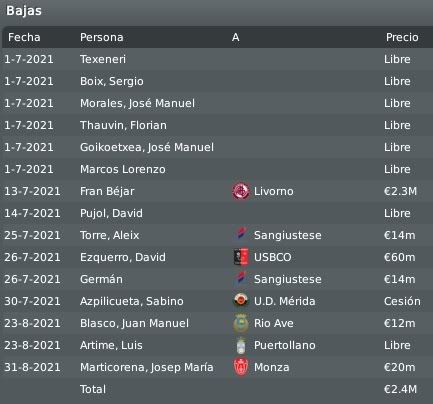Viewport: 433px width, 404px height.
Task: Open player Ezquerro, David
Action: tap(123, 257)
